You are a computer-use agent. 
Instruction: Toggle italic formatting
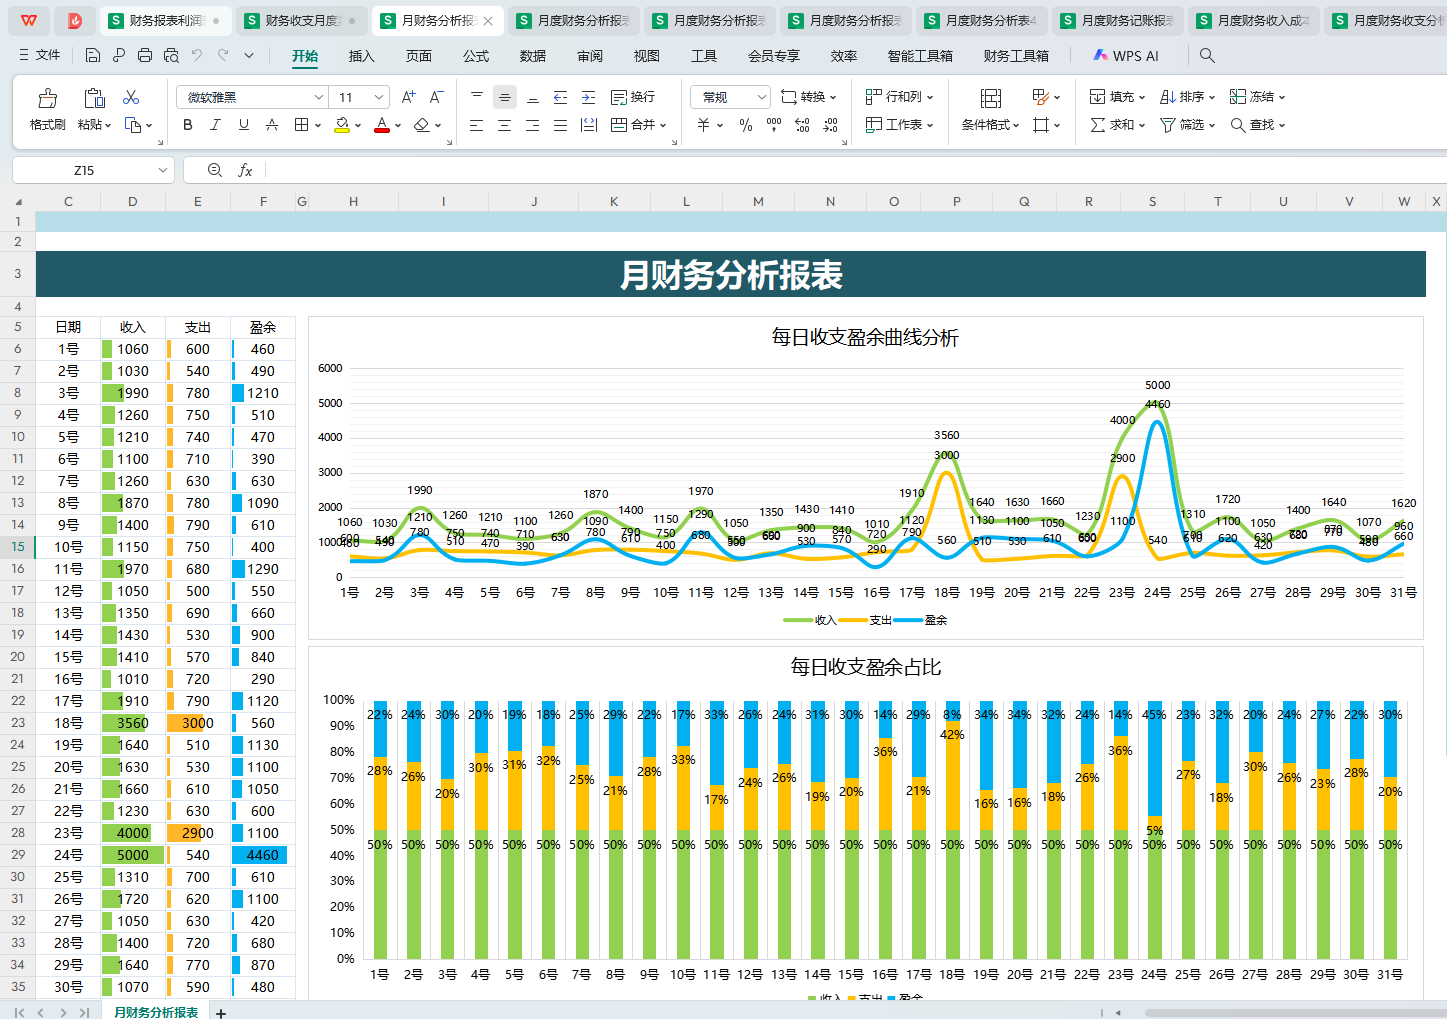(214, 124)
